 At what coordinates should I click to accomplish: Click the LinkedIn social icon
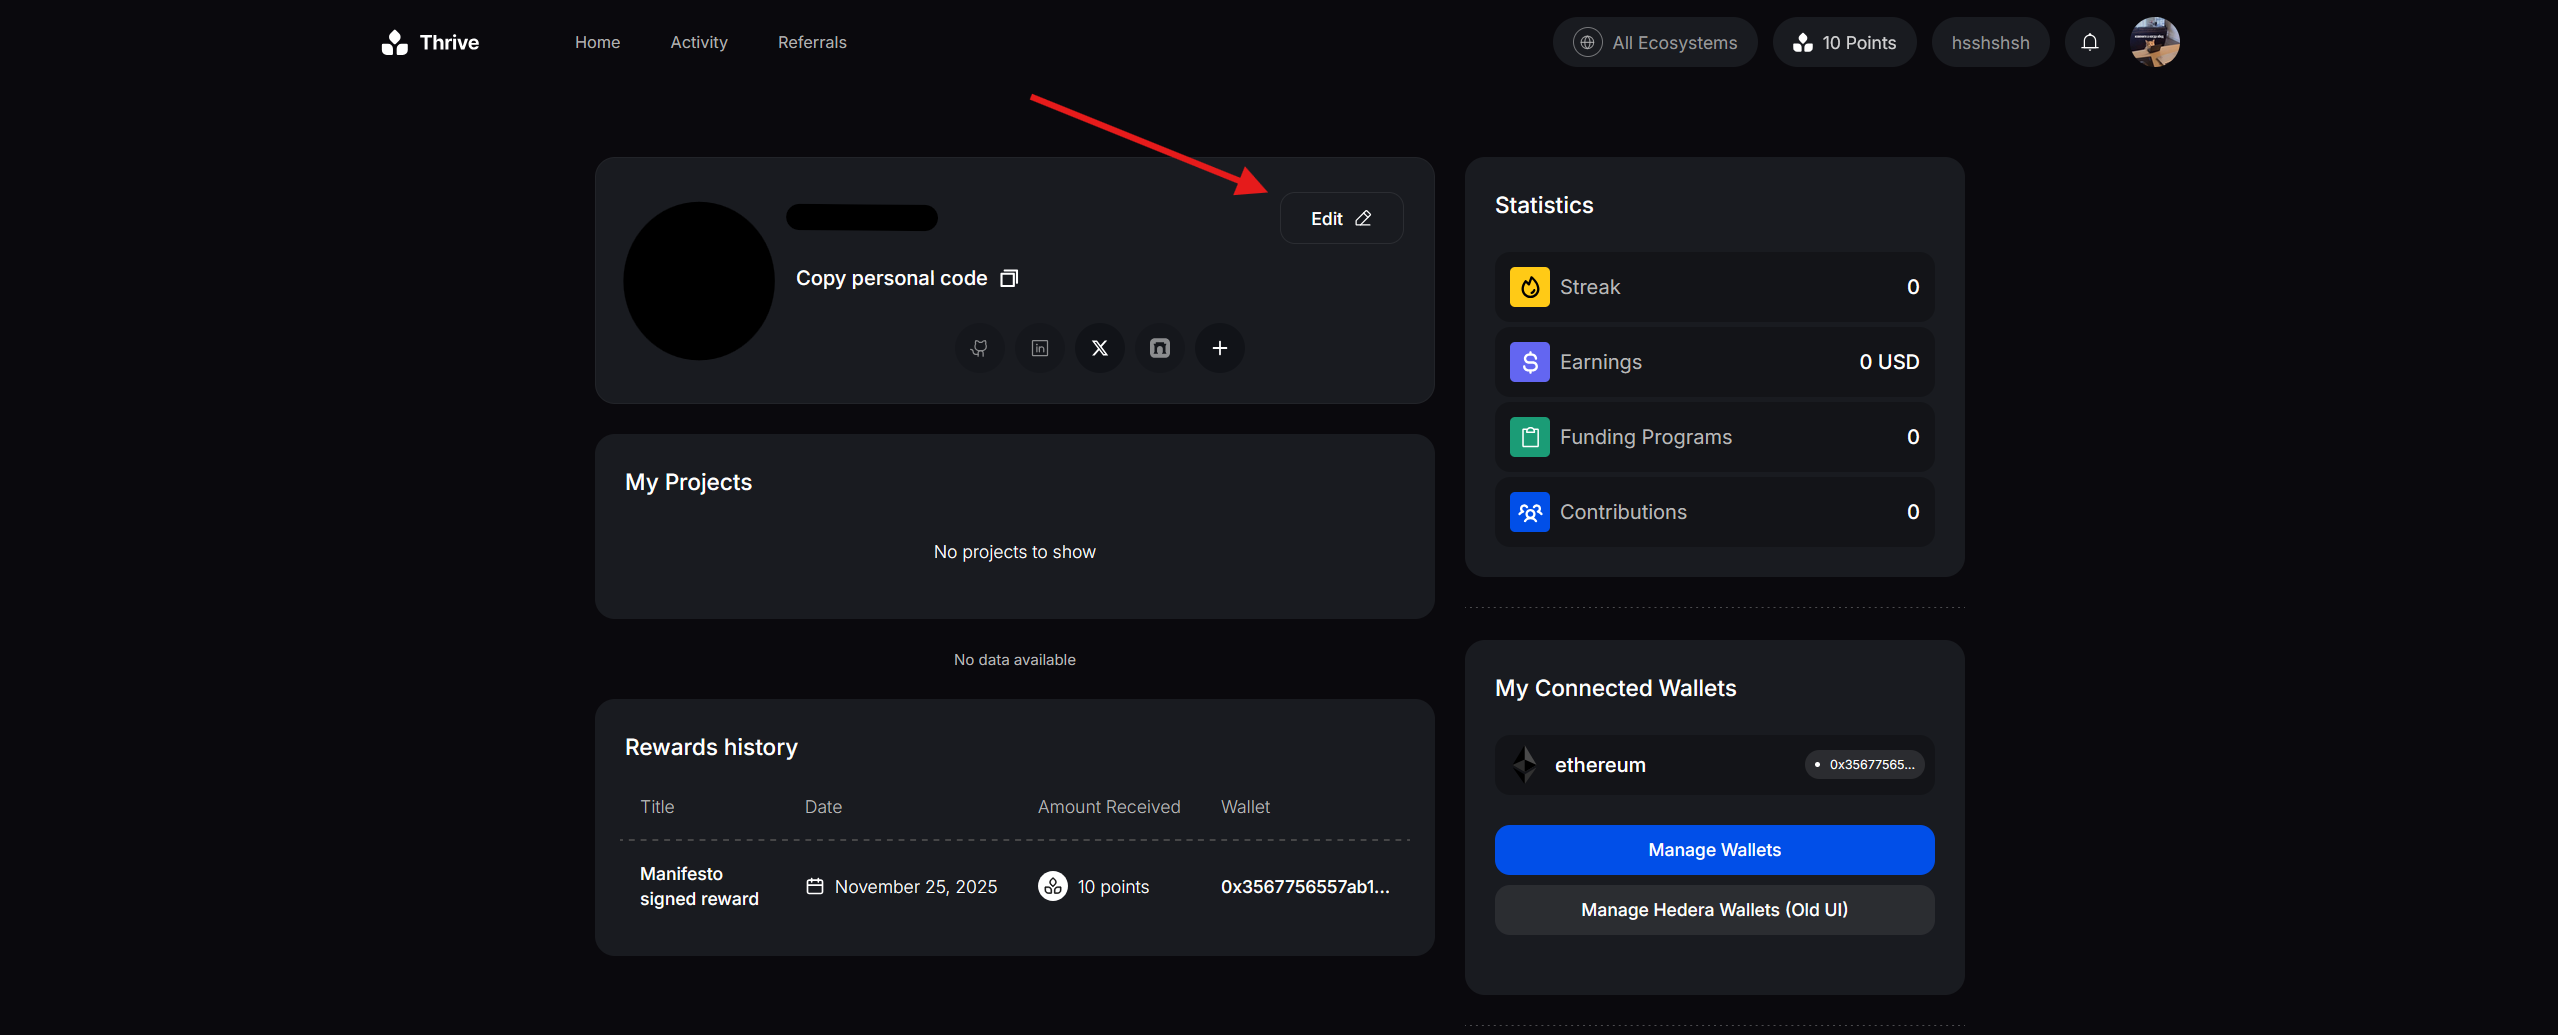tap(1040, 348)
